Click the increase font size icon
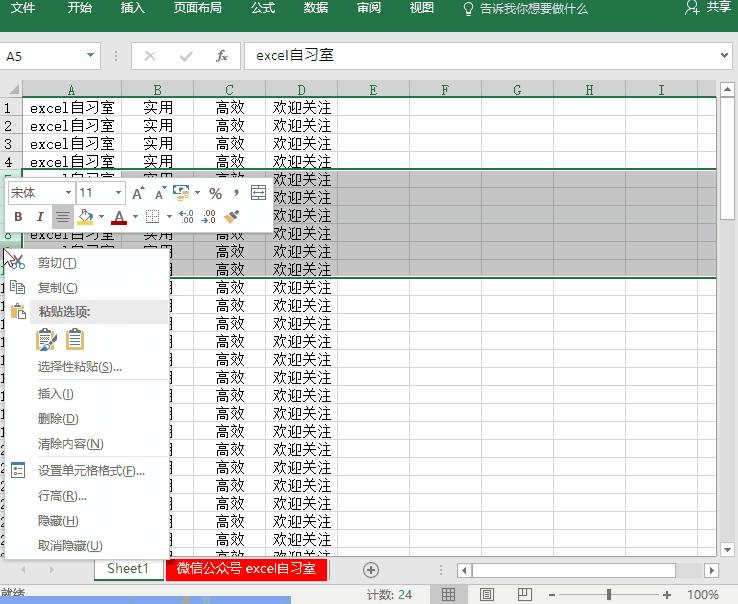 pos(137,193)
